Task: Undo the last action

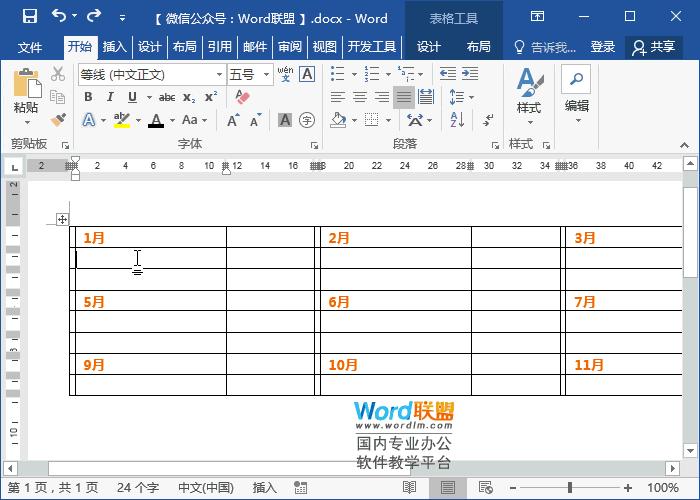Action: pyautogui.click(x=59, y=16)
